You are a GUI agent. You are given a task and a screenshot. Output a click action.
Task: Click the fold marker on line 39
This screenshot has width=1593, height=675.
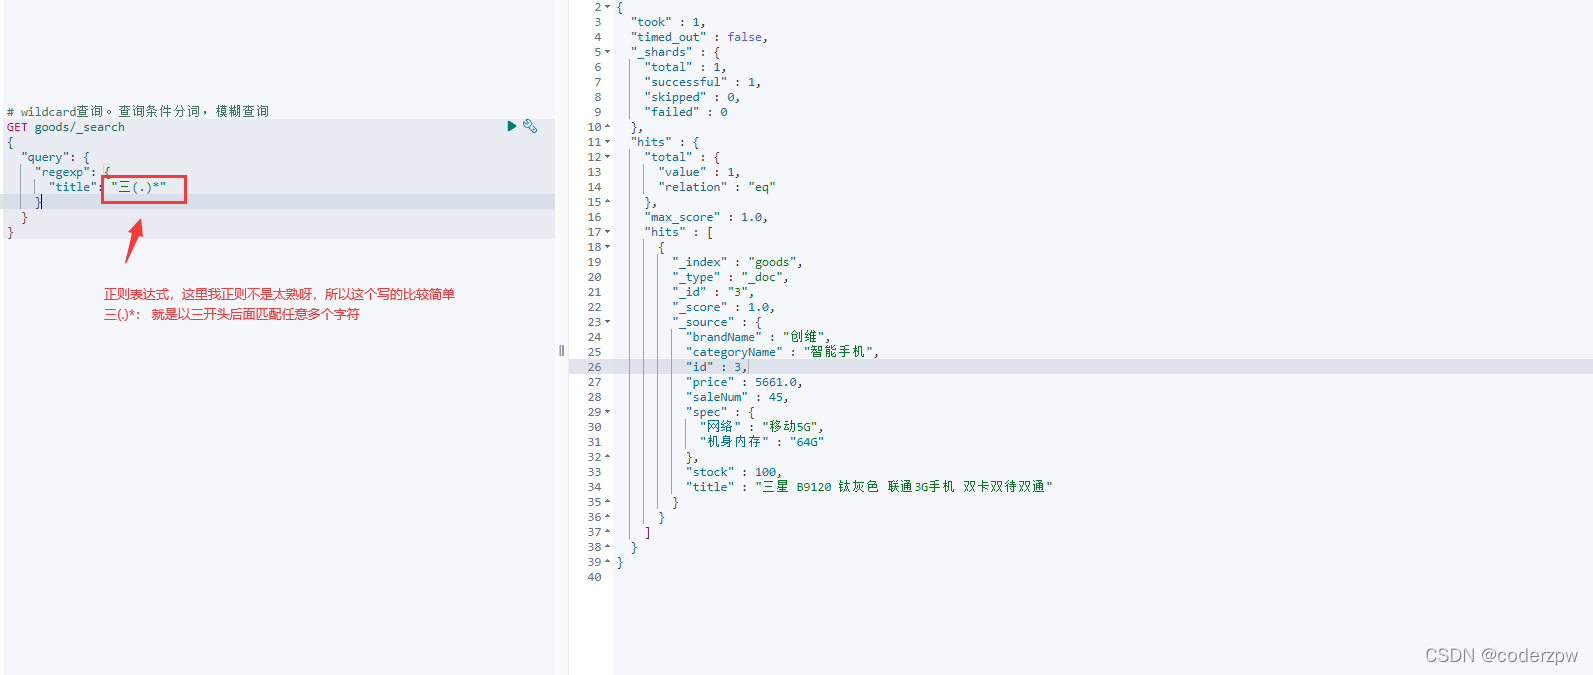point(607,562)
